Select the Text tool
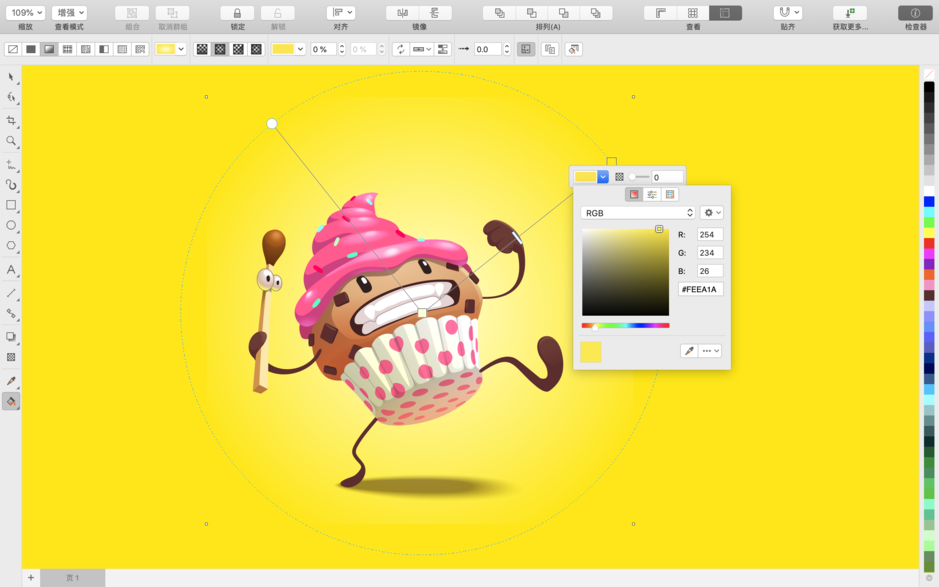This screenshot has height=587, width=939. click(12, 269)
